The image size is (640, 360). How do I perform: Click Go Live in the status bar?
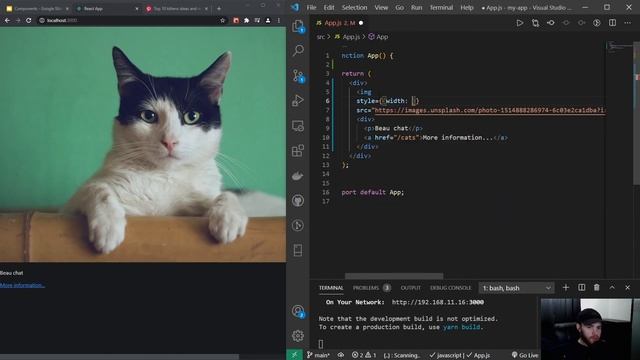point(525,355)
